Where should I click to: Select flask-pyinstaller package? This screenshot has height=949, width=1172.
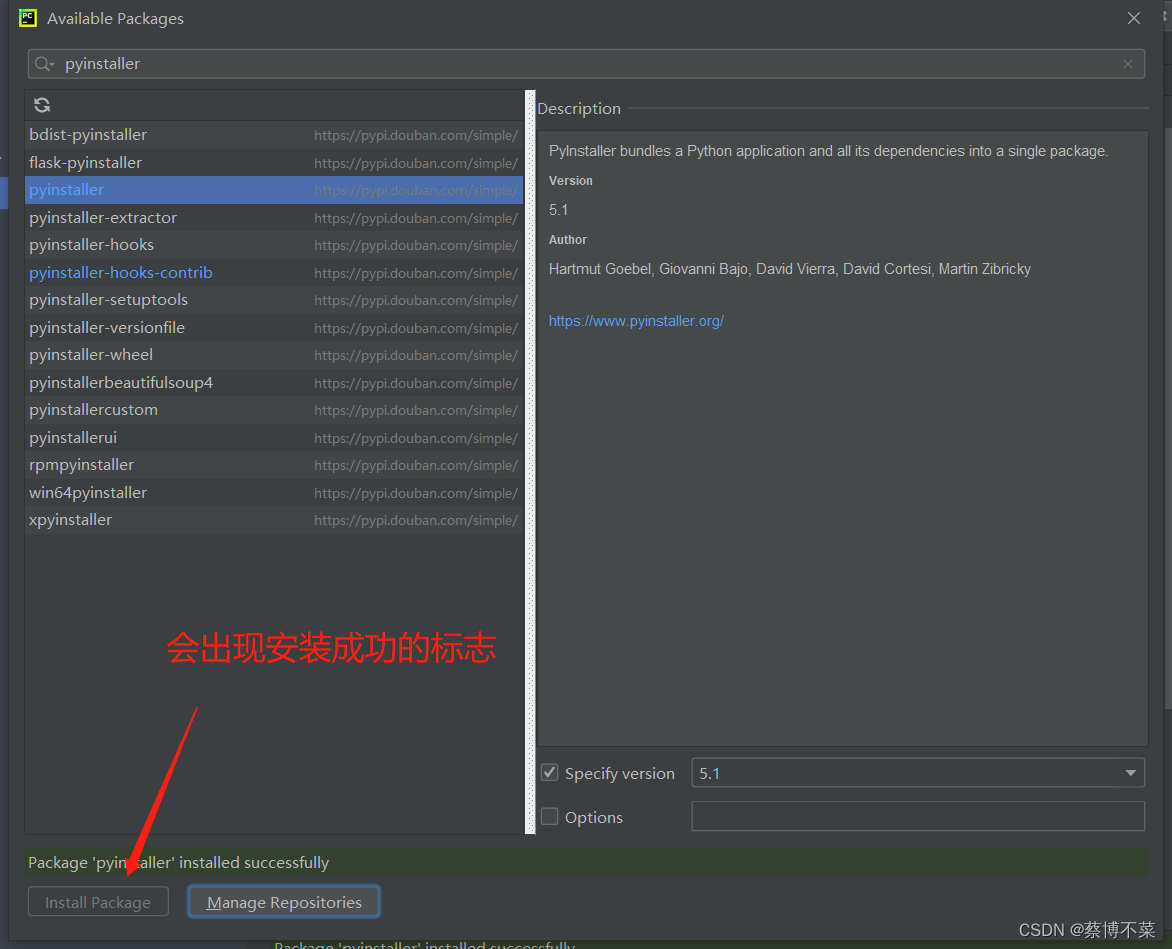274,163
